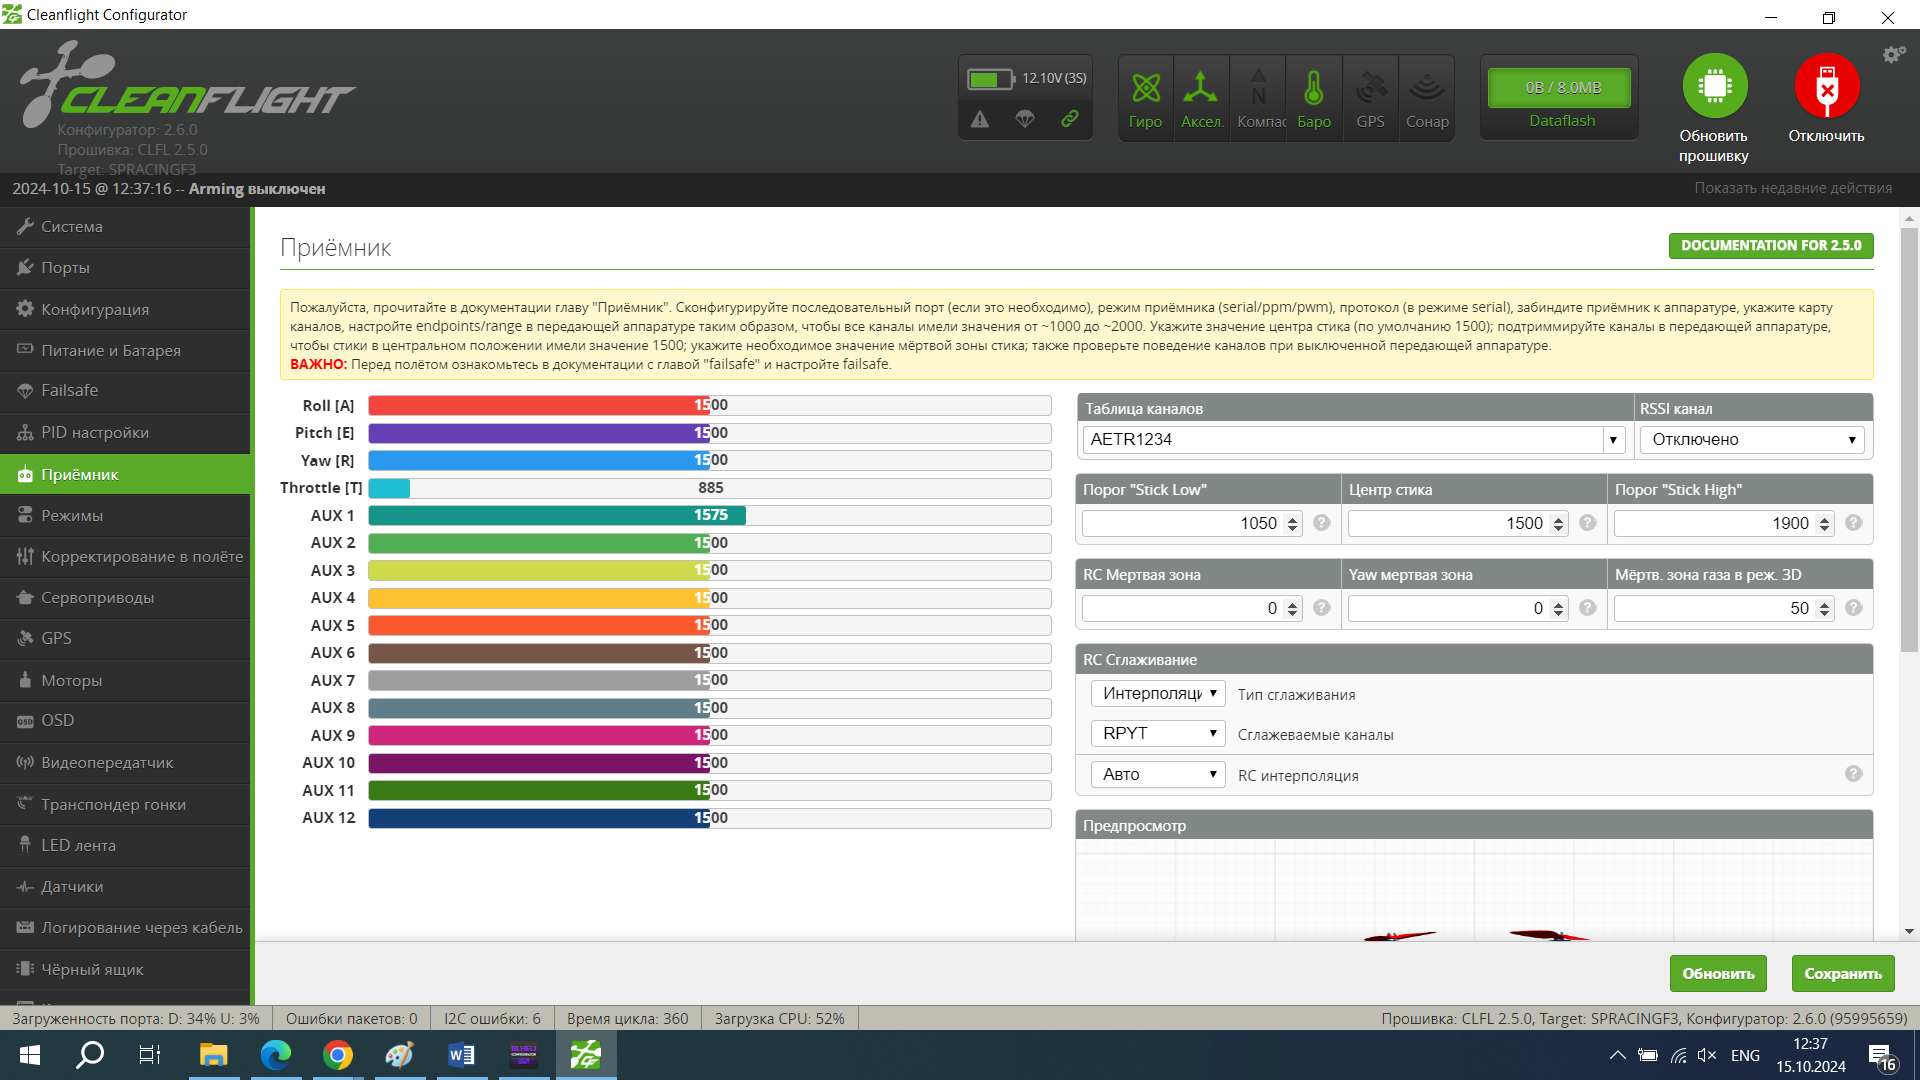Switch to the PID настройки tab
Screen dimensions: 1920x1080
pyautogui.click(x=95, y=433)
